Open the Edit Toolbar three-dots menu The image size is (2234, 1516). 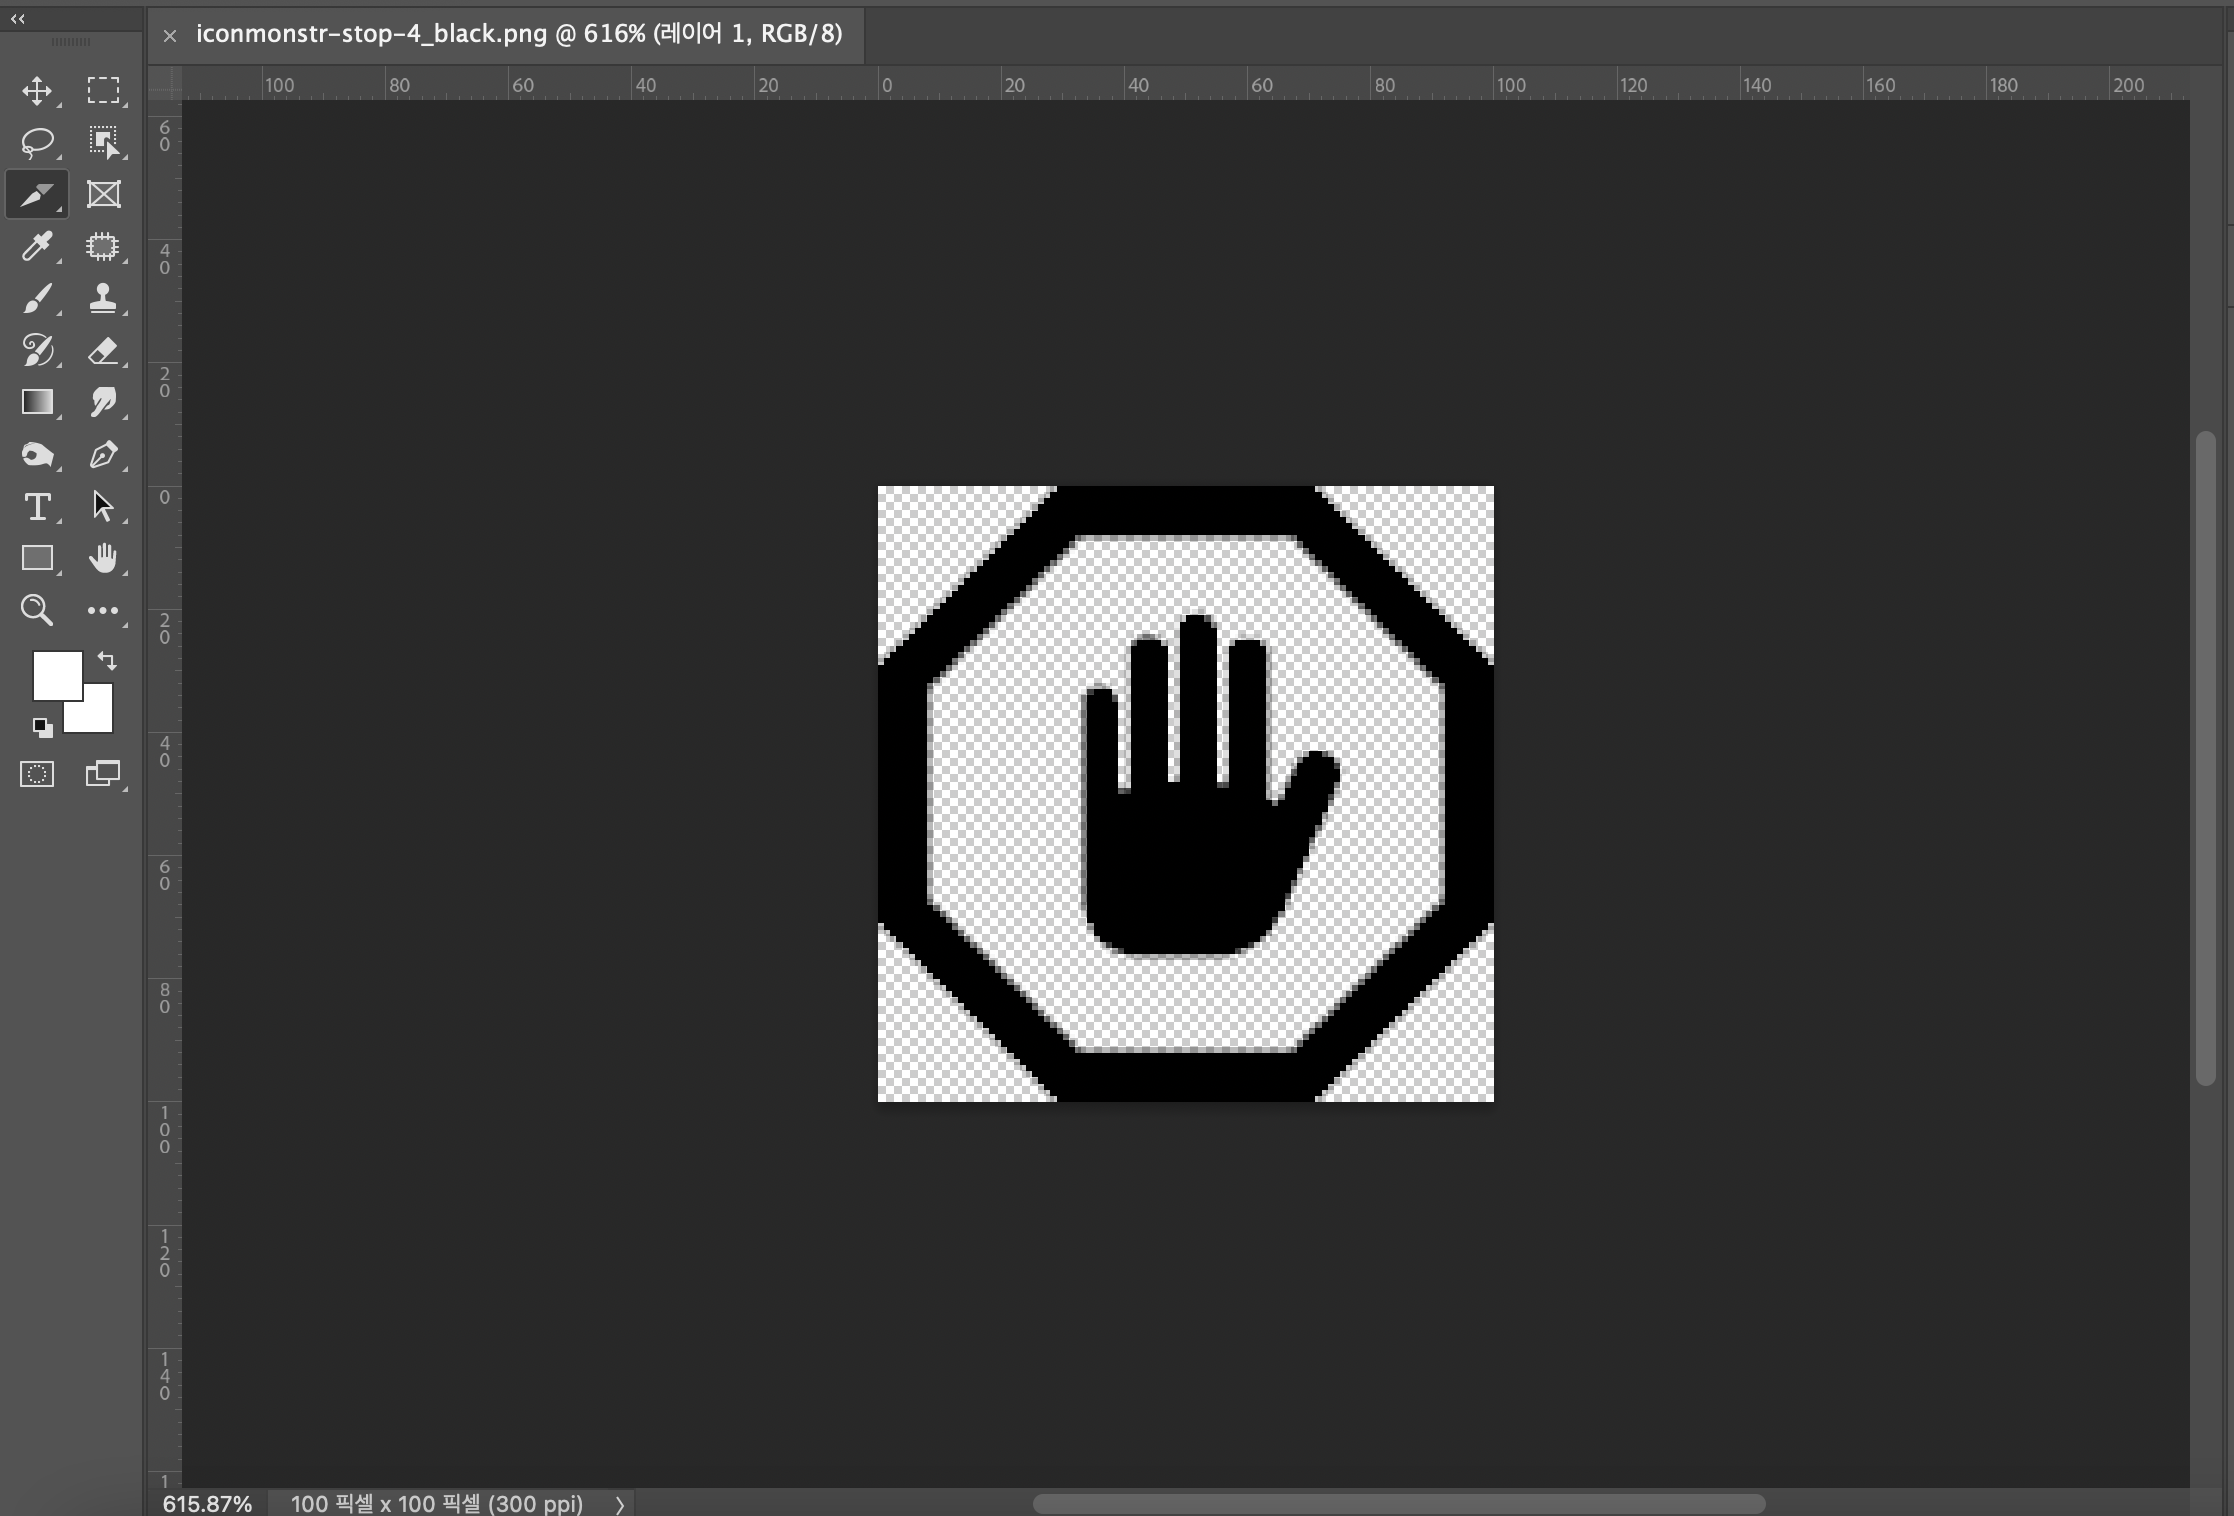[103, 611]
